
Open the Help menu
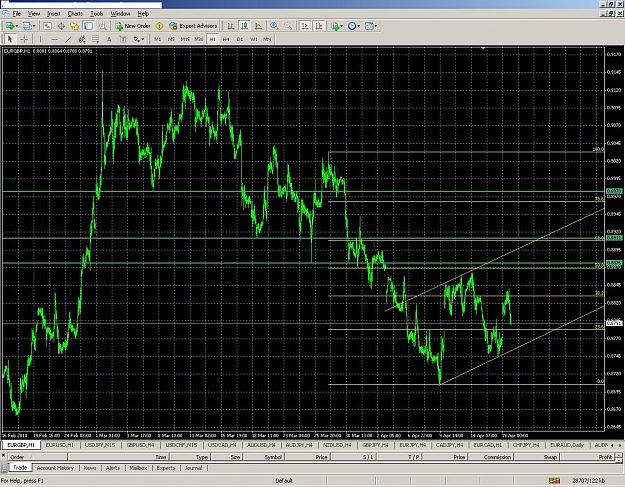tap(143, 14)
